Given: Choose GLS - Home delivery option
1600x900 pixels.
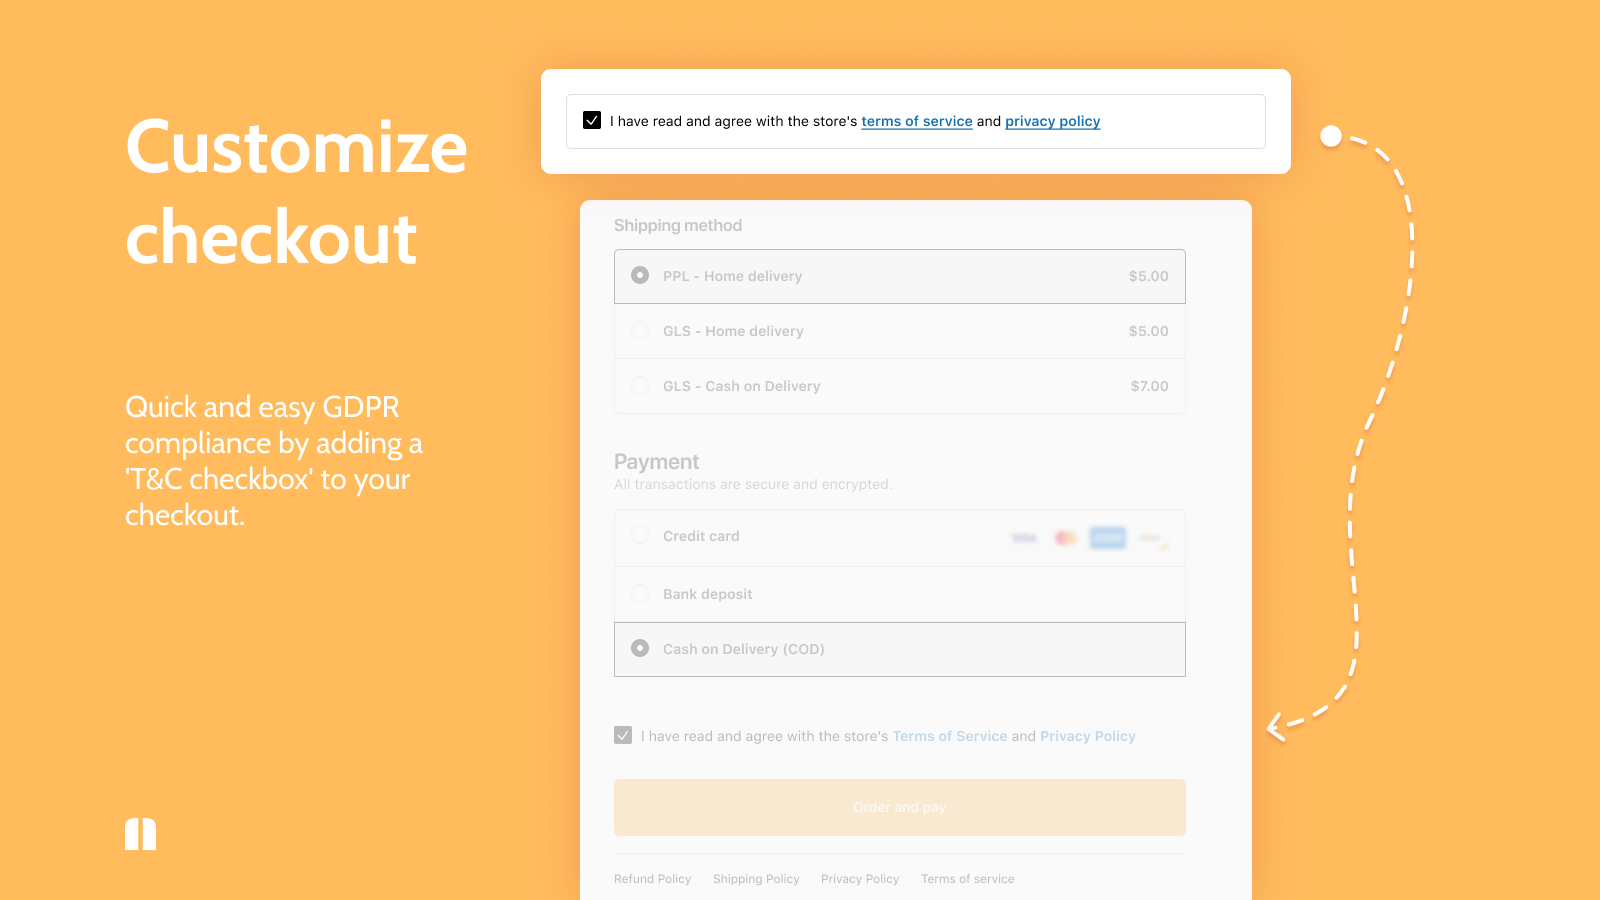Looking at the screenshot, I should 640,330.
